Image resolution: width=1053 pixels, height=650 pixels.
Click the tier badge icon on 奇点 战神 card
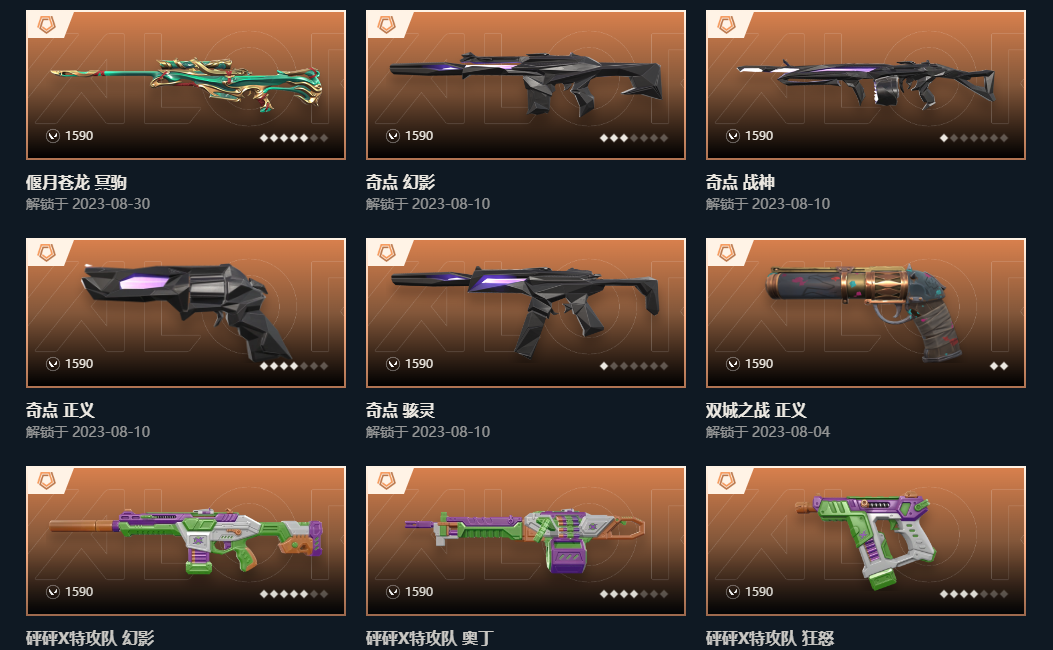pyautogui.click(x=727, y=25)
